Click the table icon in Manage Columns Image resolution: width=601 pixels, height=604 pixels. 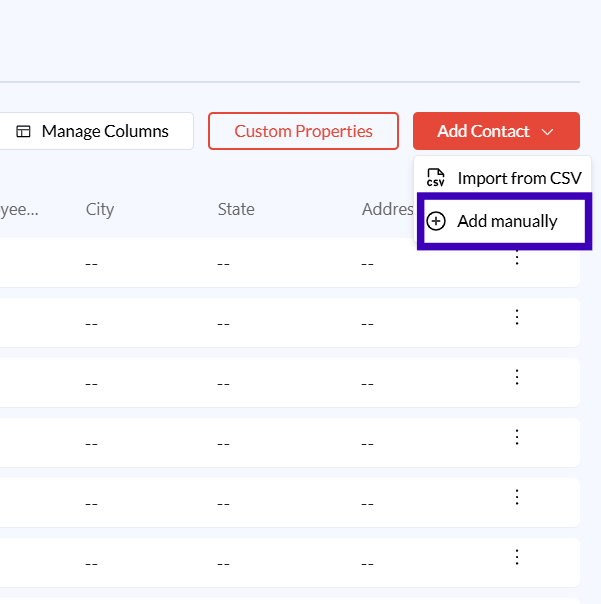tap(24, 132)
